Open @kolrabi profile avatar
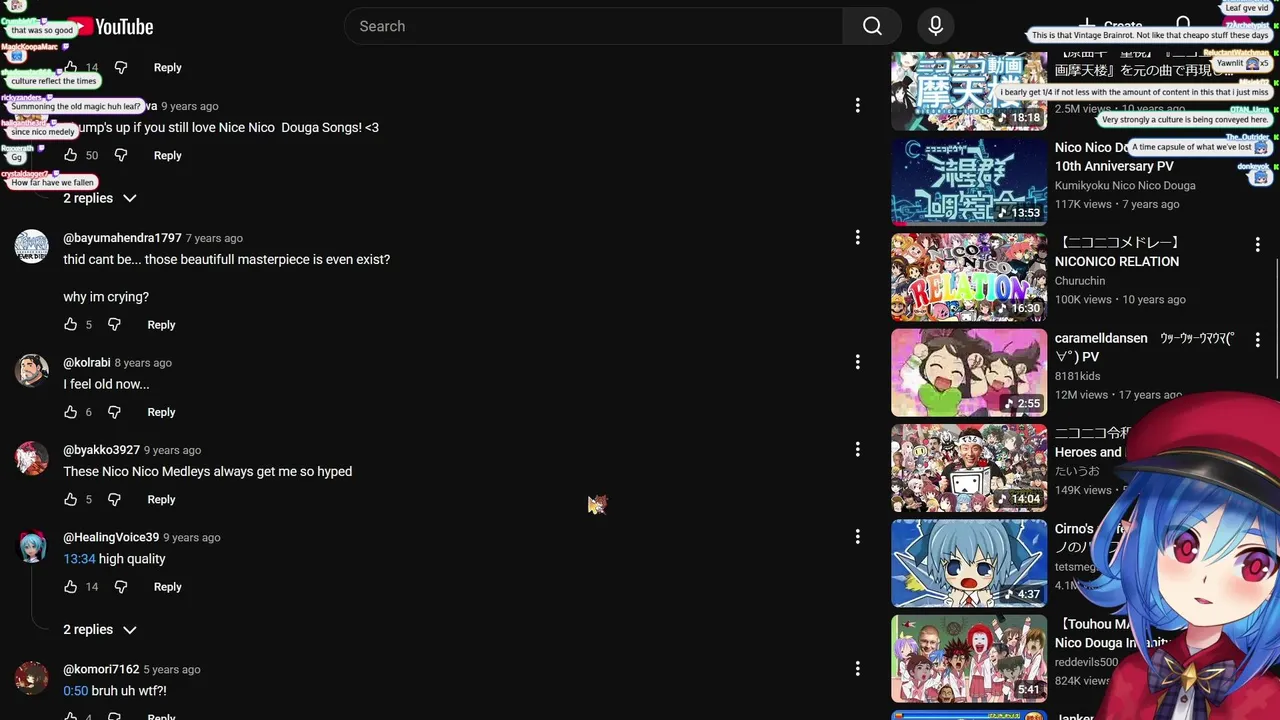1280x720 pixels. pos(31,369)
